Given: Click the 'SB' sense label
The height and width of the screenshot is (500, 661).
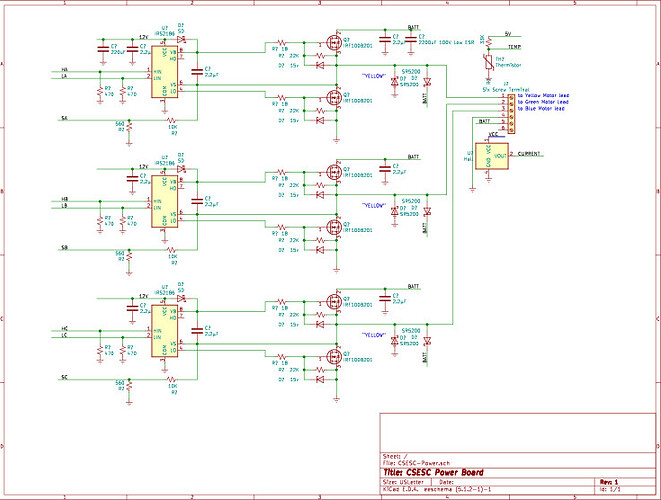Looking at the screenshot, I should [x=64, y=248].
